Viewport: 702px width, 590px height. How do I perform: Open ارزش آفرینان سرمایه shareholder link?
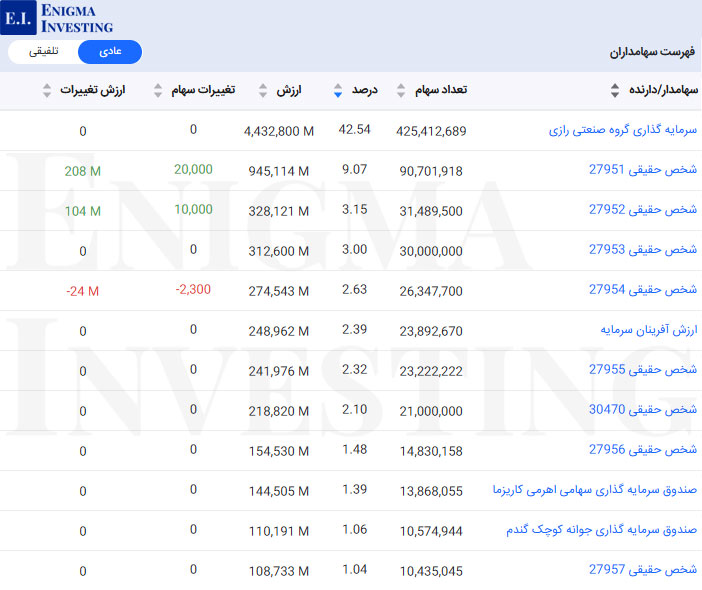[x=648, y=330]
